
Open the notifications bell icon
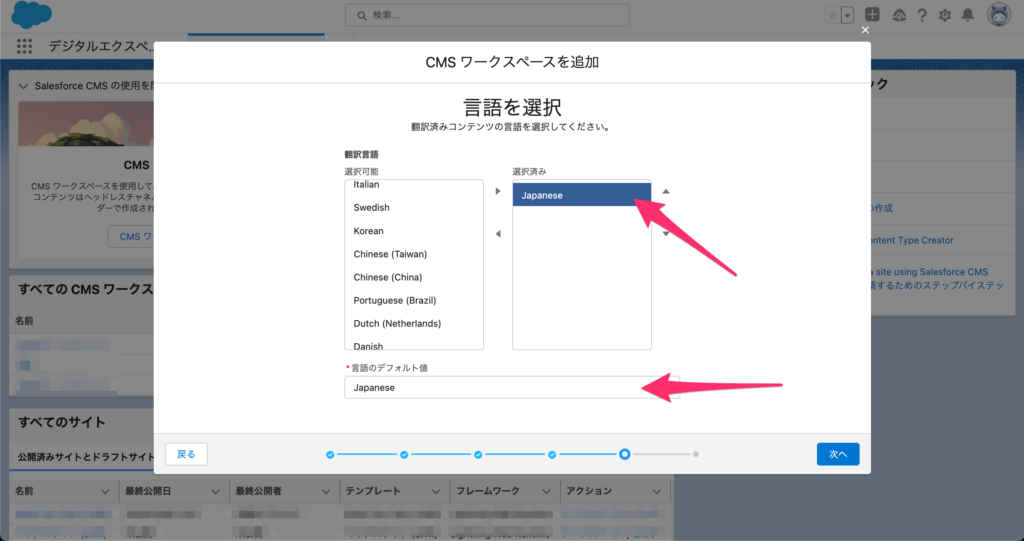[x=968, y=15]
